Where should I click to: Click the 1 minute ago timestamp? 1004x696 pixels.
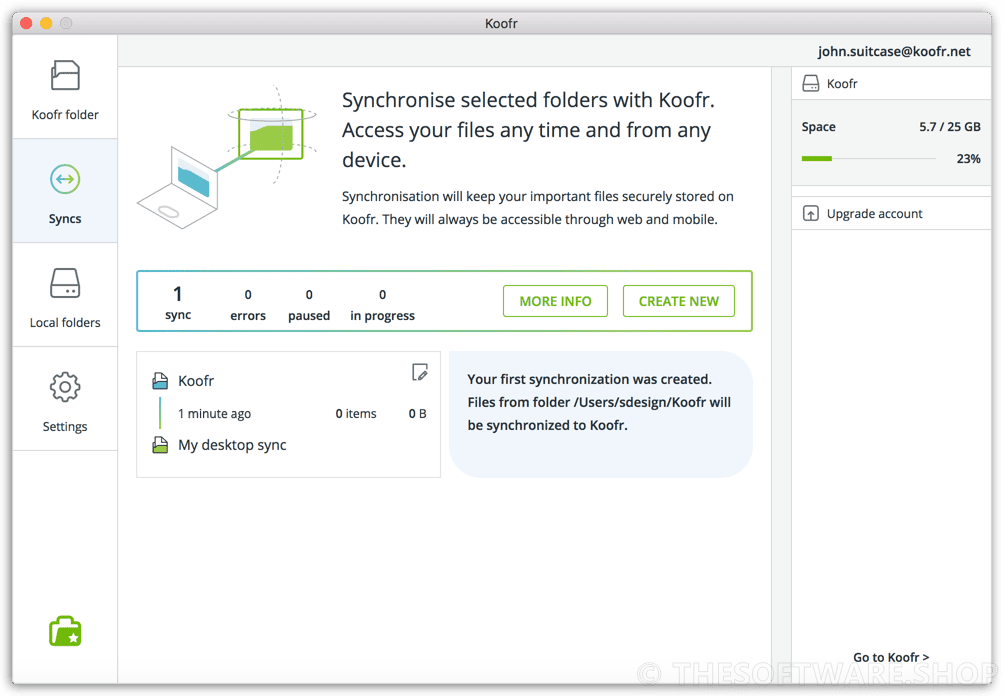point(215,414)
